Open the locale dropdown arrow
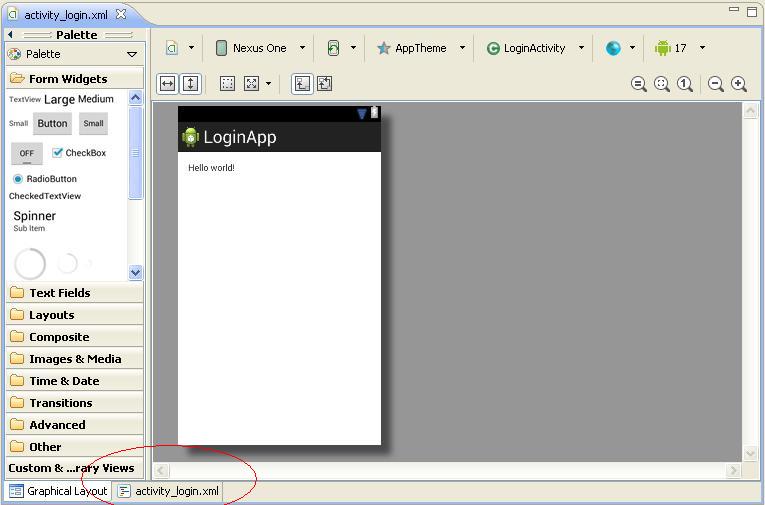Viewport: 765px width, 505px height. (632, 48)
